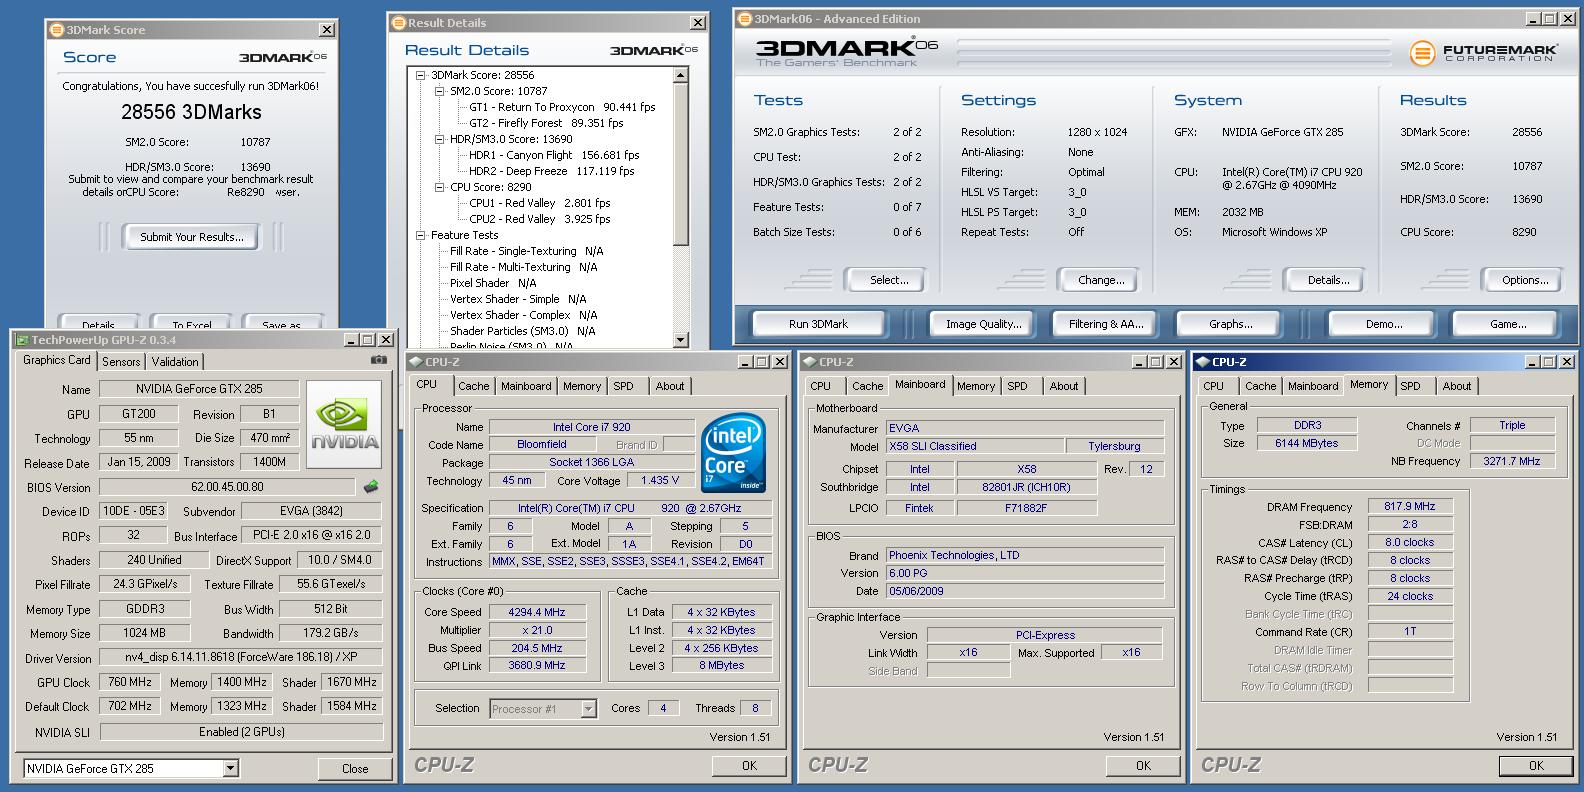This screenshot has width=1584, height=792.
Task: Select GT2 - Firefly Forest result row
Action: 546,123
